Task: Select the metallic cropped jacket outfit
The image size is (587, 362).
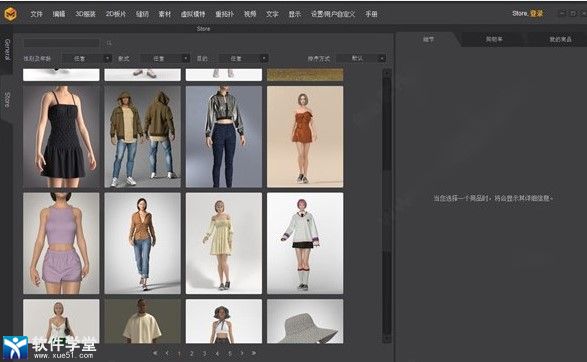Action: coord(224,137)
